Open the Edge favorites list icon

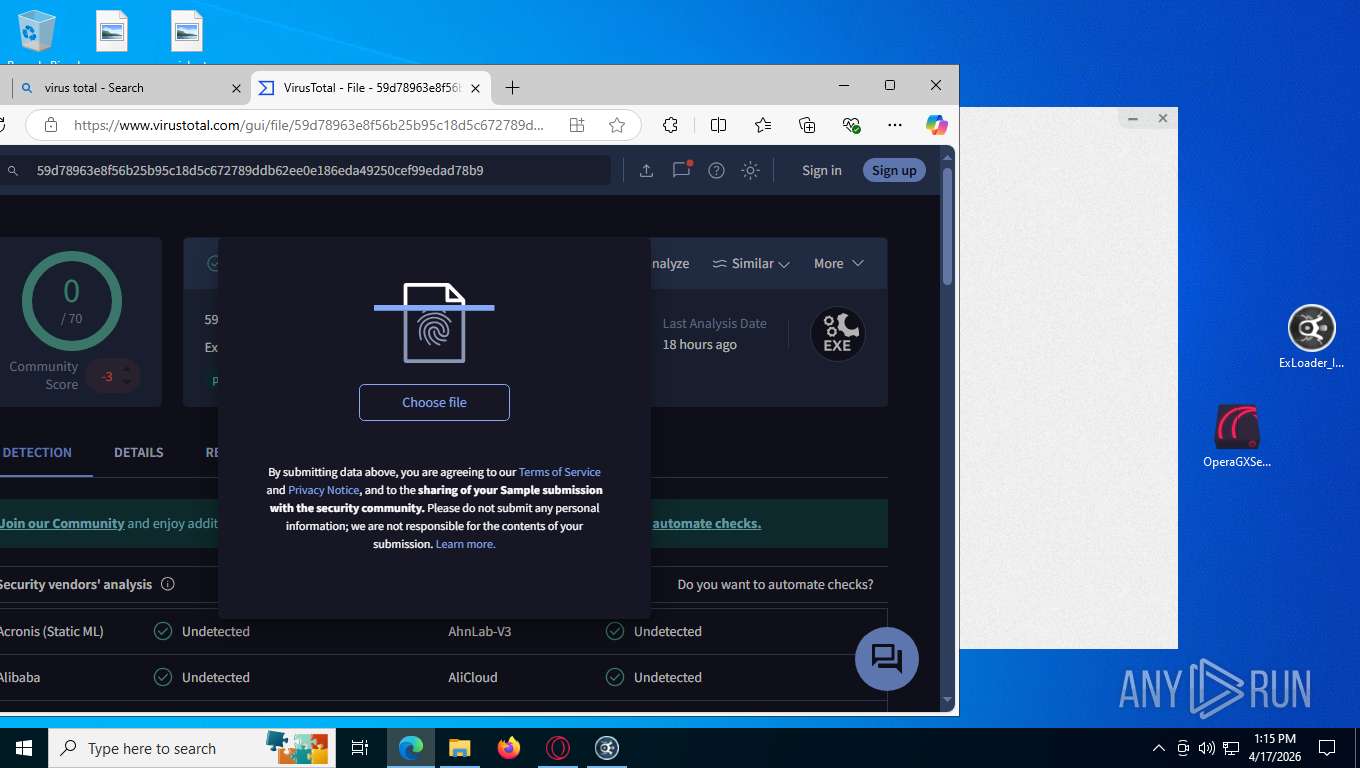(763, 125)
